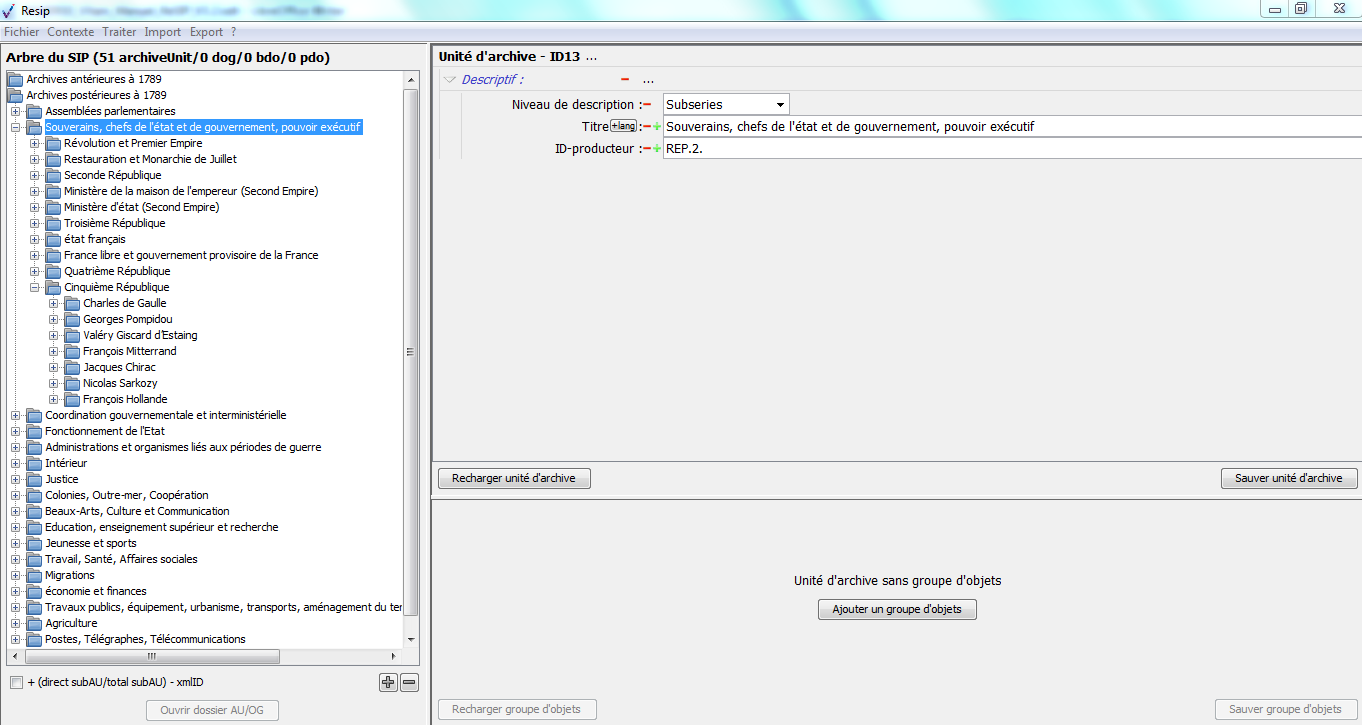Click the collapse-all minus button under tree

coord(409,683)
